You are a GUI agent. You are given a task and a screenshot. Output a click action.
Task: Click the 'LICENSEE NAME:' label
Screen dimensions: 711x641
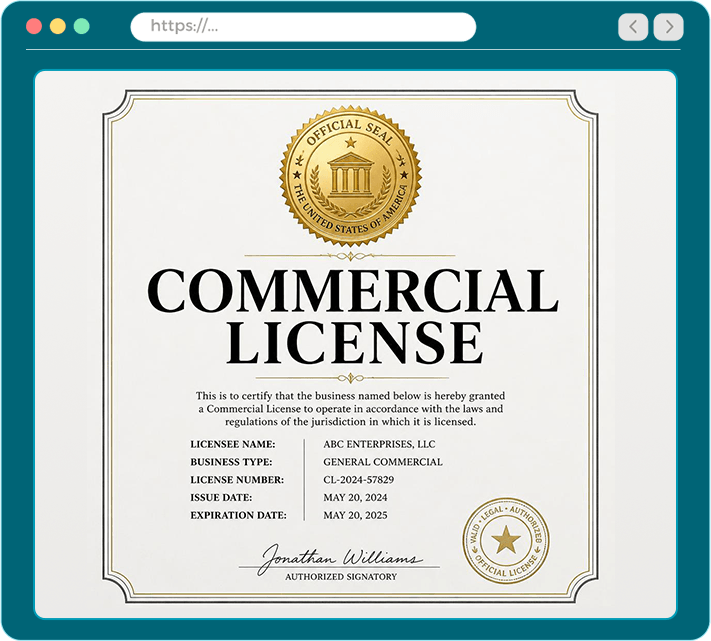(233, 444)
